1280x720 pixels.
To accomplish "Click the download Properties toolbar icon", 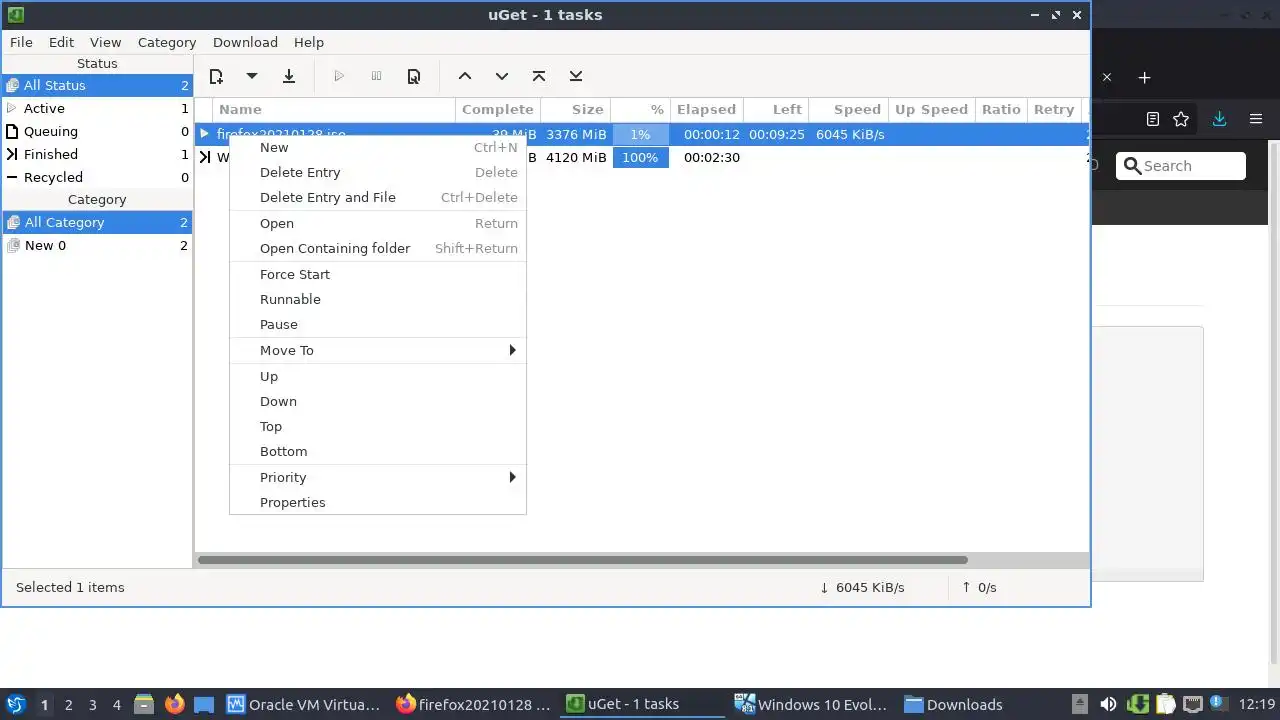I will pyautogui.click(x=413, y=76).
